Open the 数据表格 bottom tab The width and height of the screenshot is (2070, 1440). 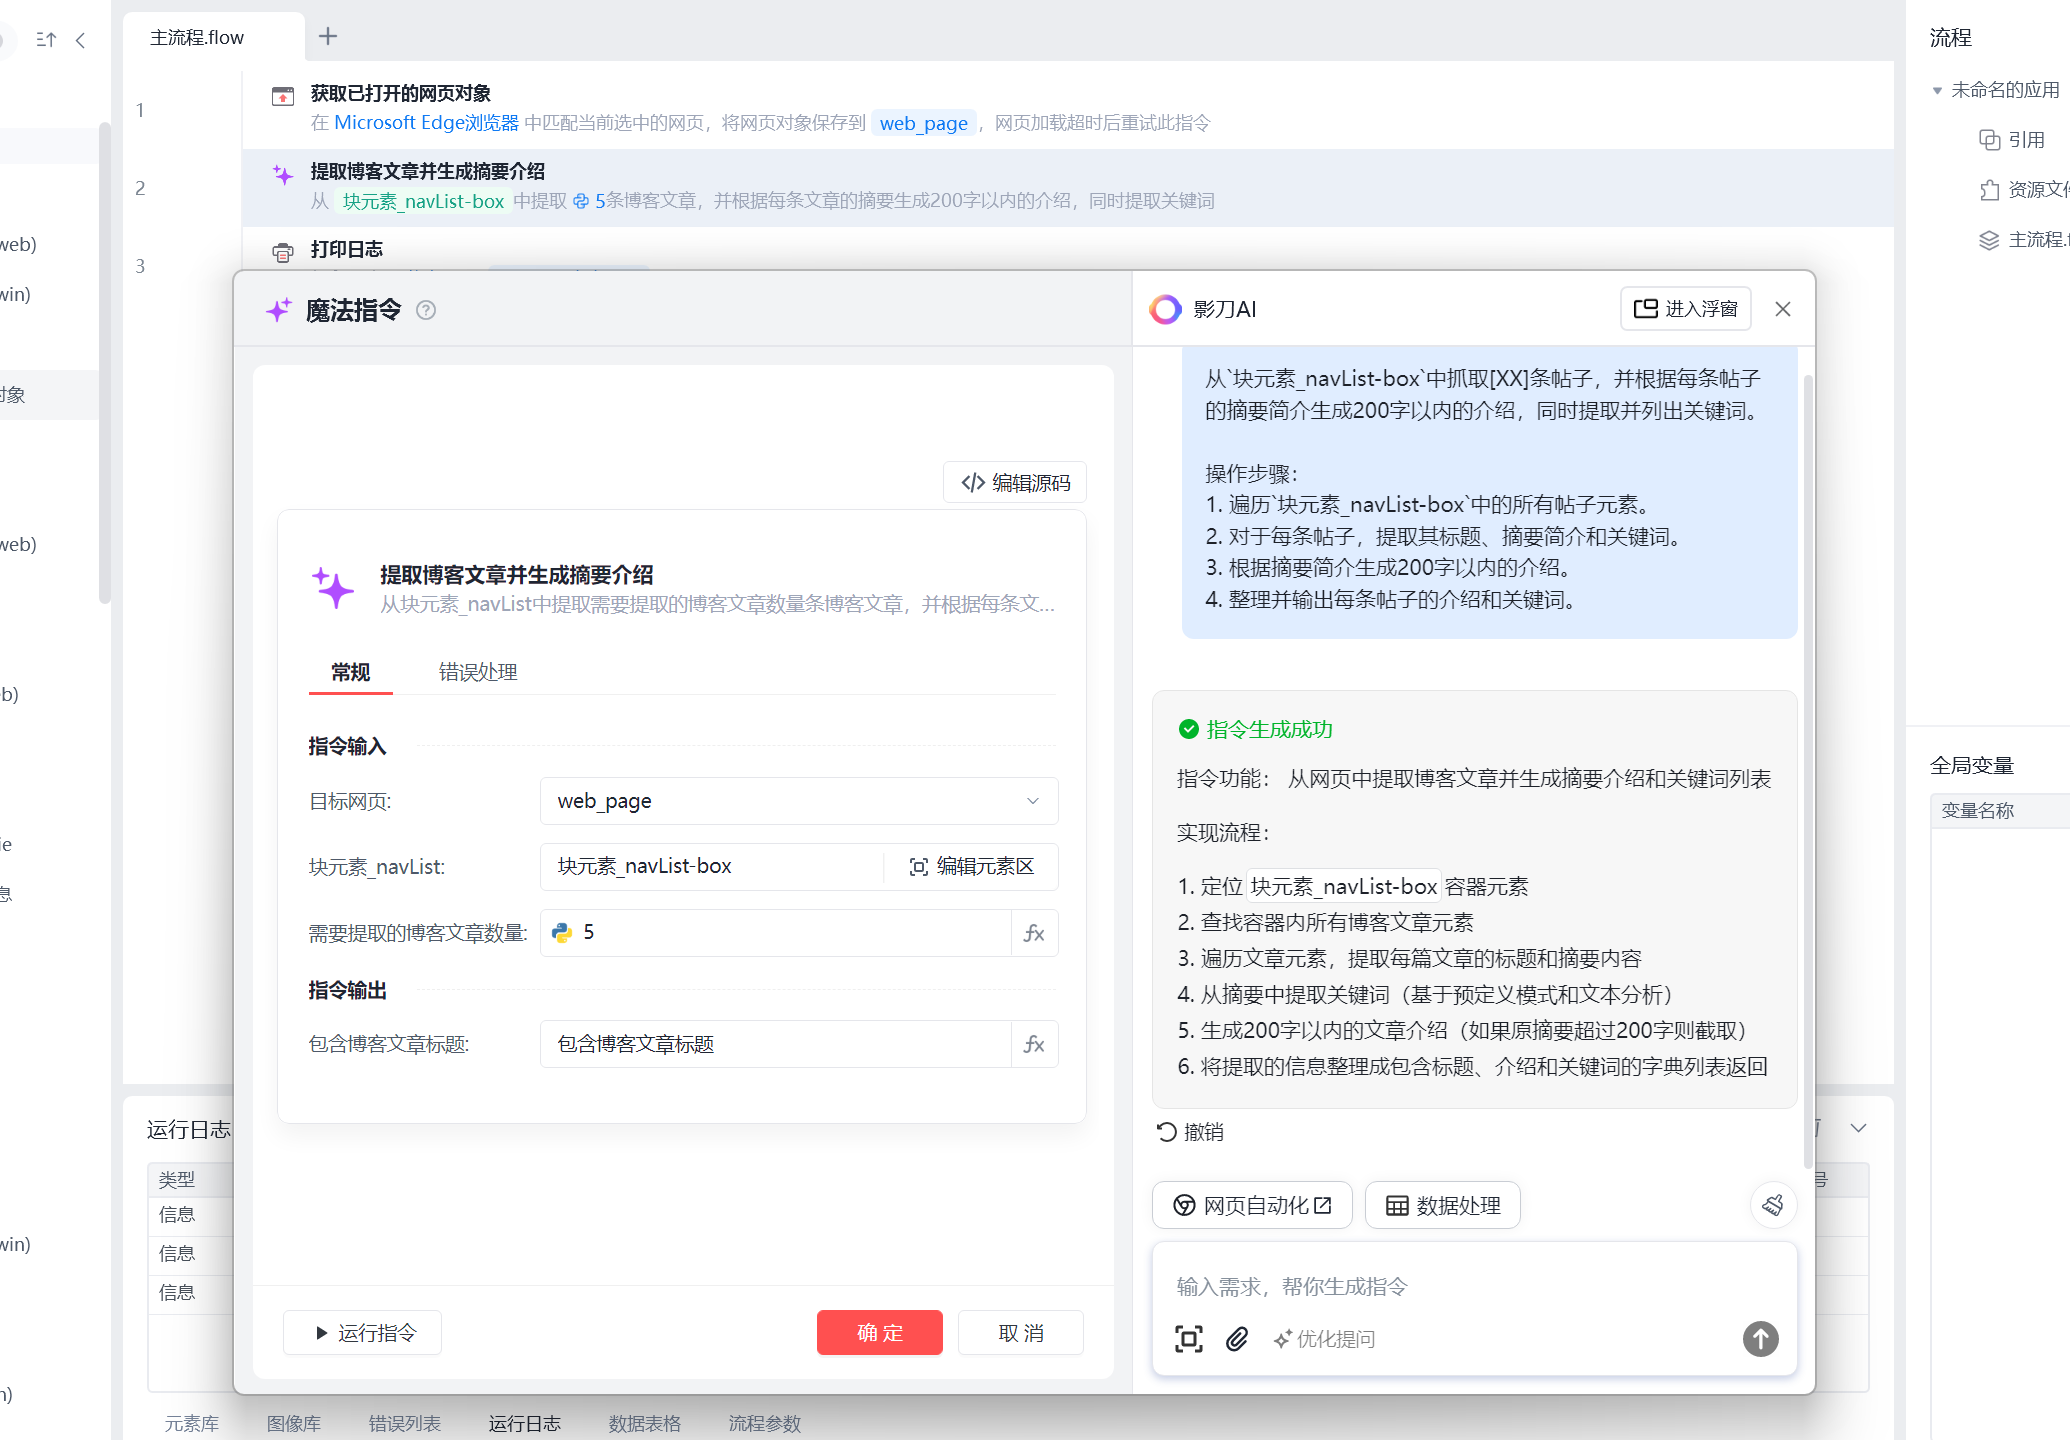644,1422
